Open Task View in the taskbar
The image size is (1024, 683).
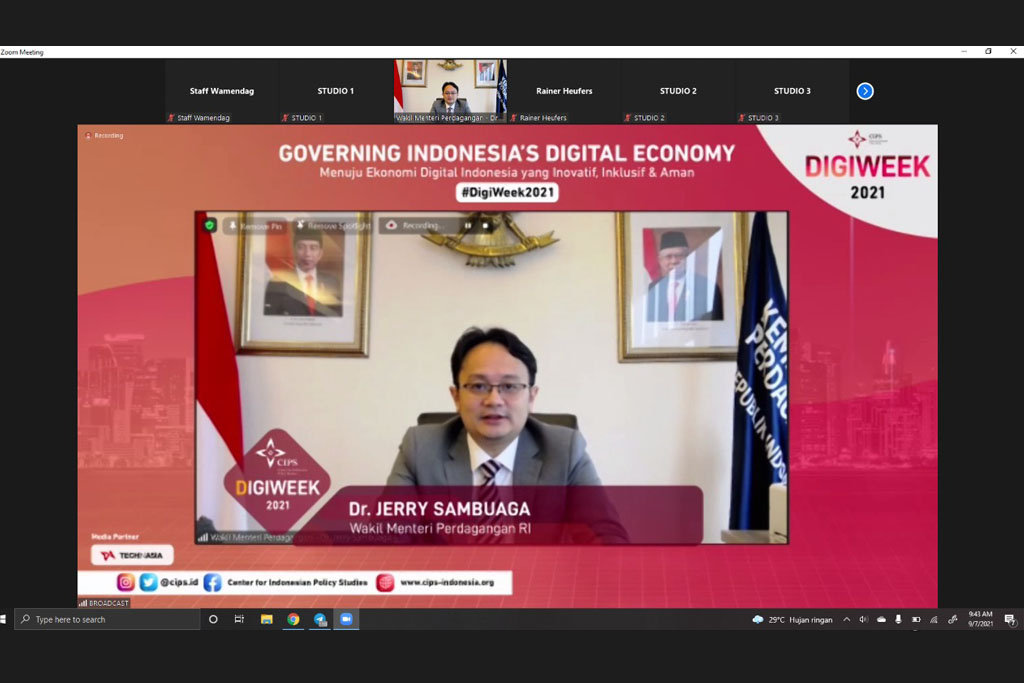pos(239,619)
